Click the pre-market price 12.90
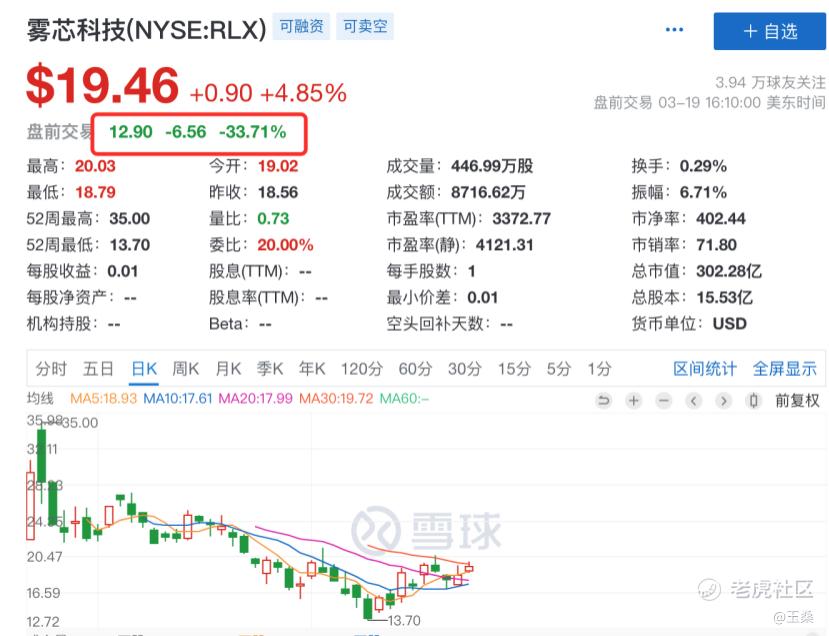The image size is (829, 636). coord(131,132)
